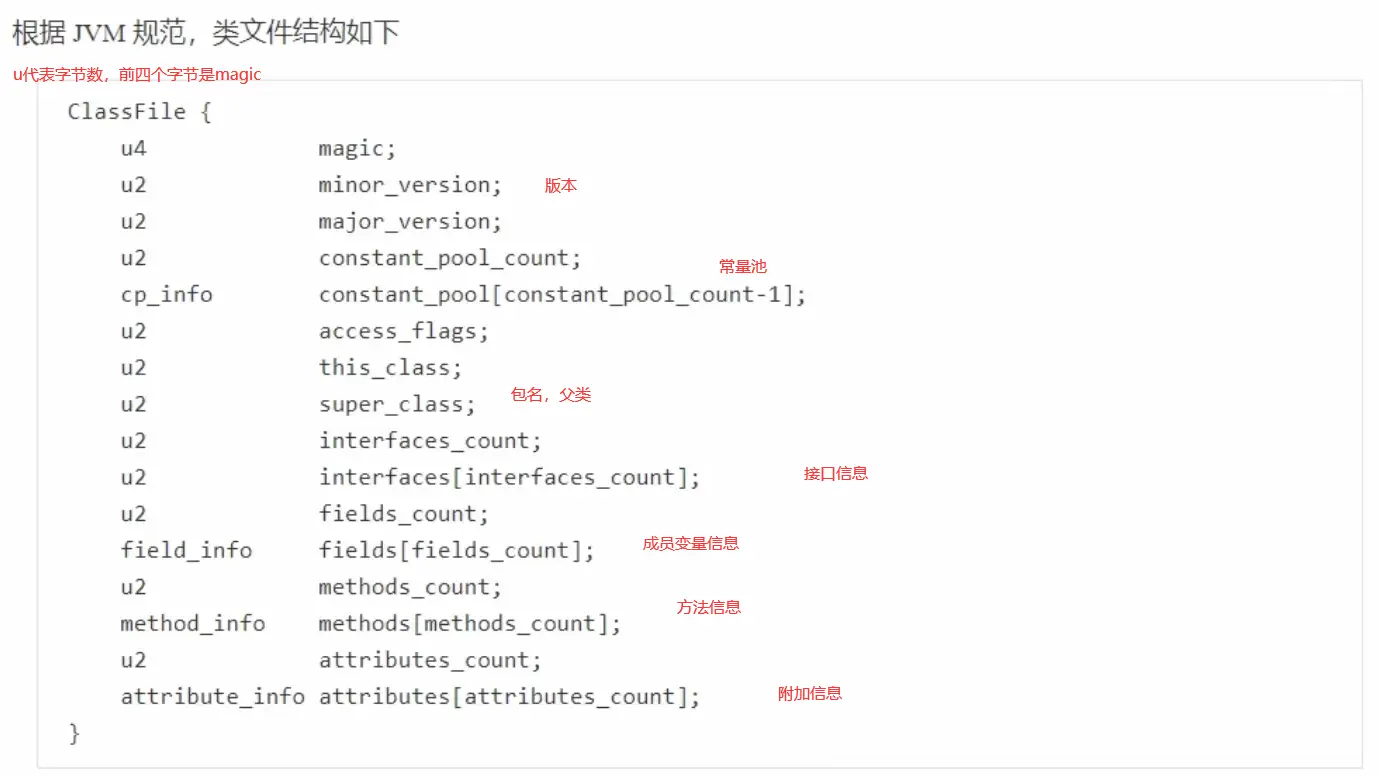Click the method_info type name
The width and height of the screenshot is (1380, 776).
pos(193,624)
